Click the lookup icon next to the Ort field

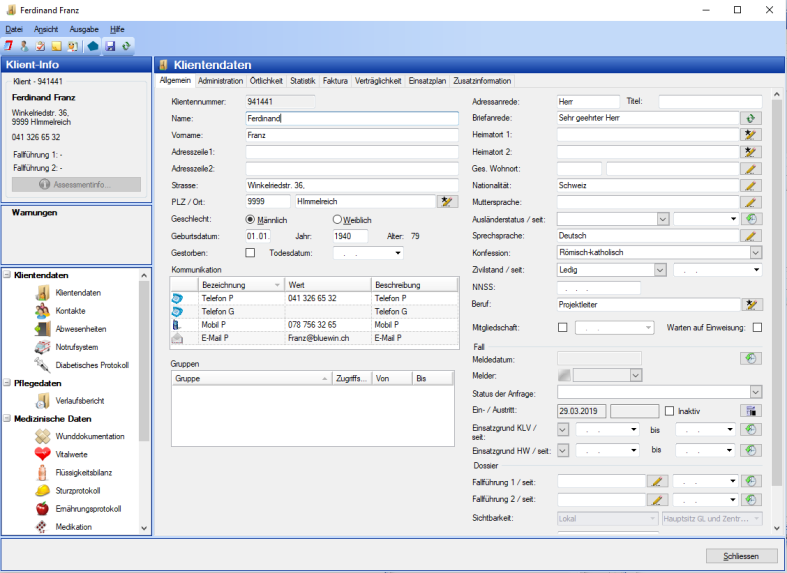[447, 202]
